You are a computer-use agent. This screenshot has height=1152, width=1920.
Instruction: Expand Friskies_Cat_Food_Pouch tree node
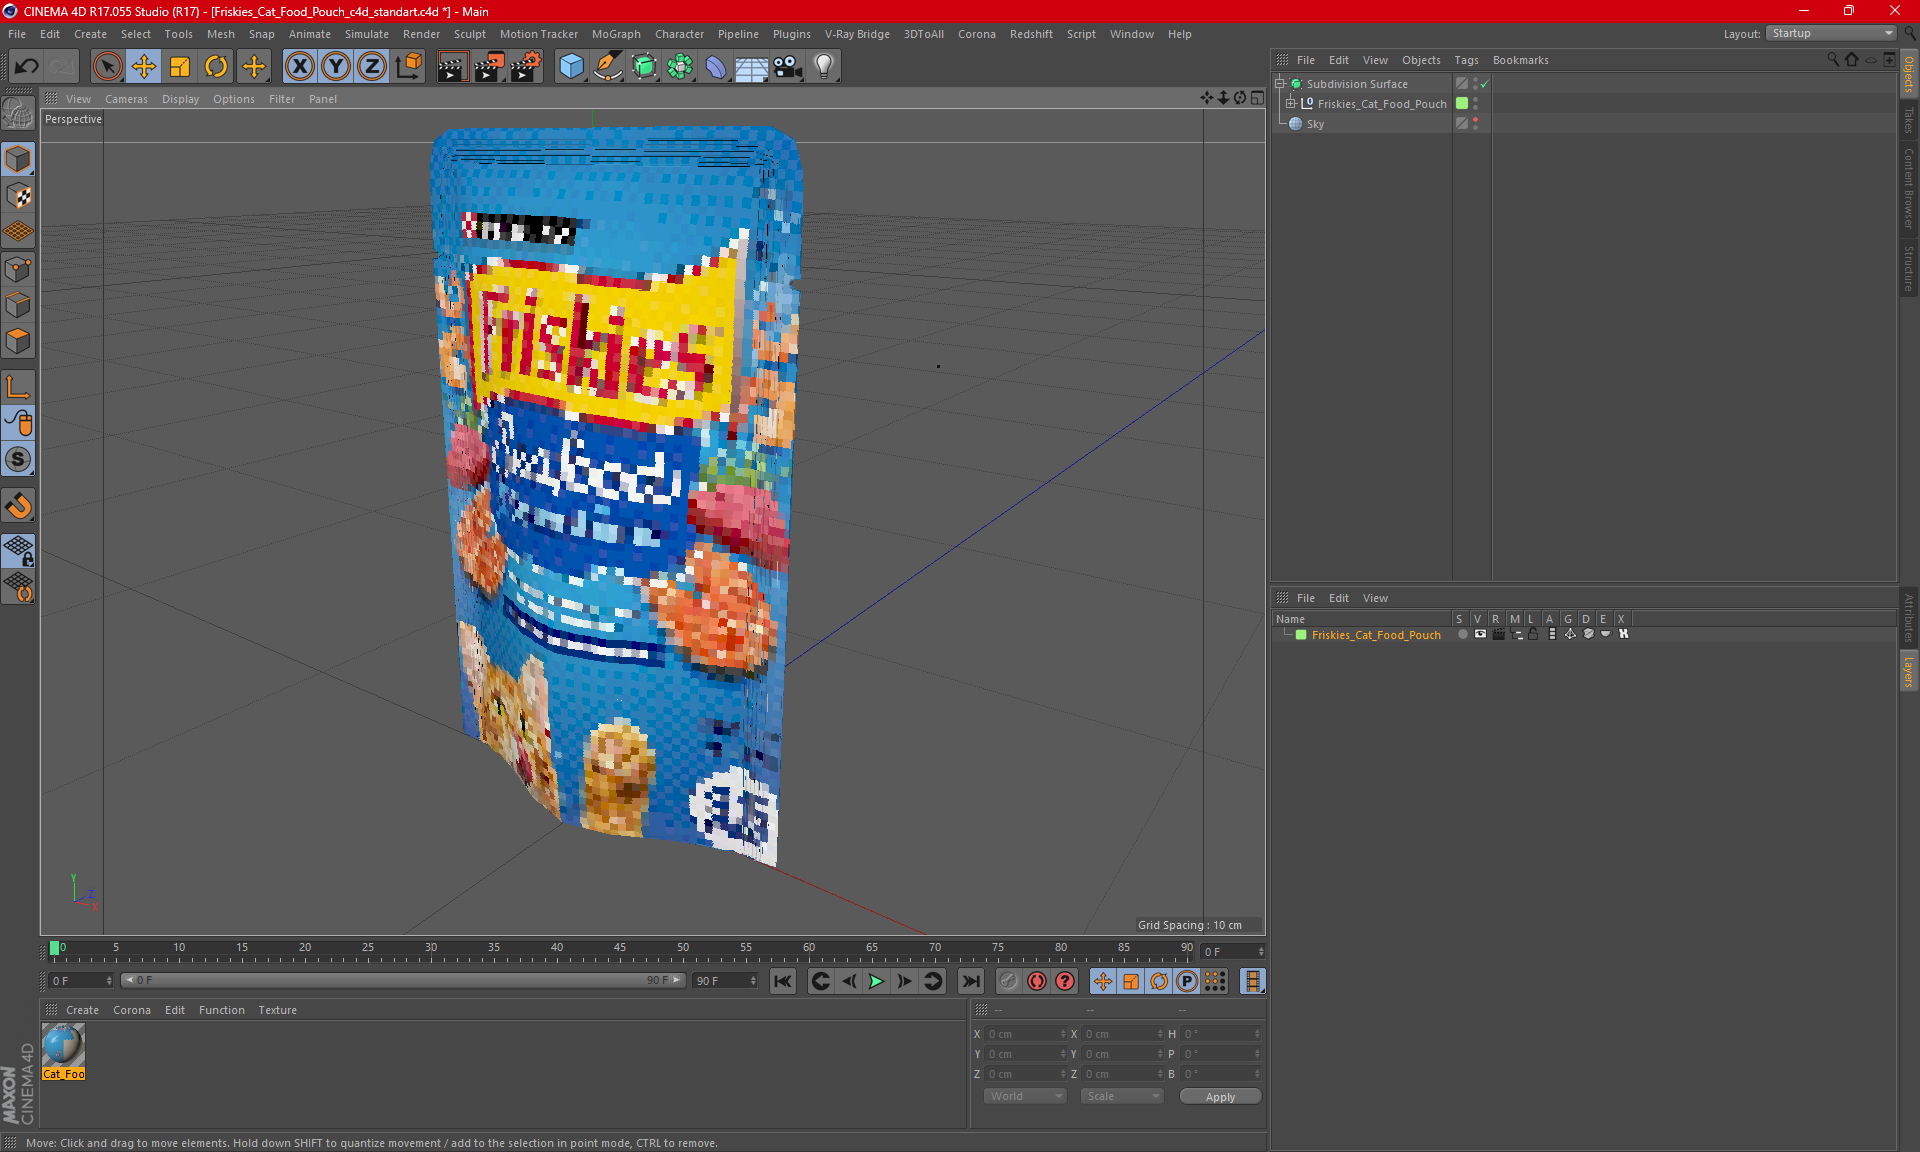(1291, 104)
